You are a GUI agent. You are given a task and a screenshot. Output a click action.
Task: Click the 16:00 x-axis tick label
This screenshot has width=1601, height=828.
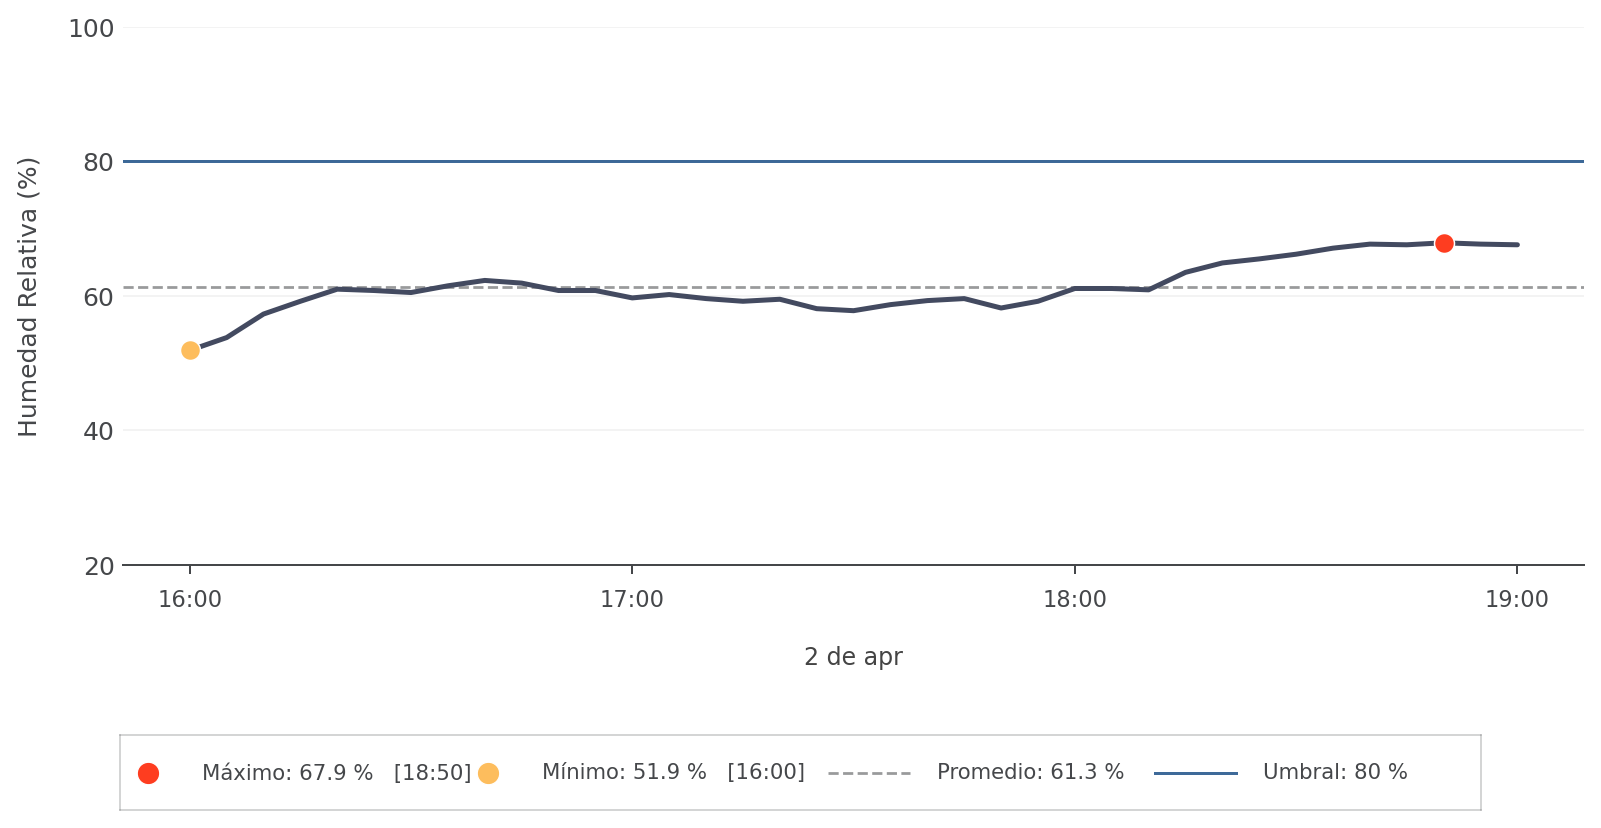point(190,600)
